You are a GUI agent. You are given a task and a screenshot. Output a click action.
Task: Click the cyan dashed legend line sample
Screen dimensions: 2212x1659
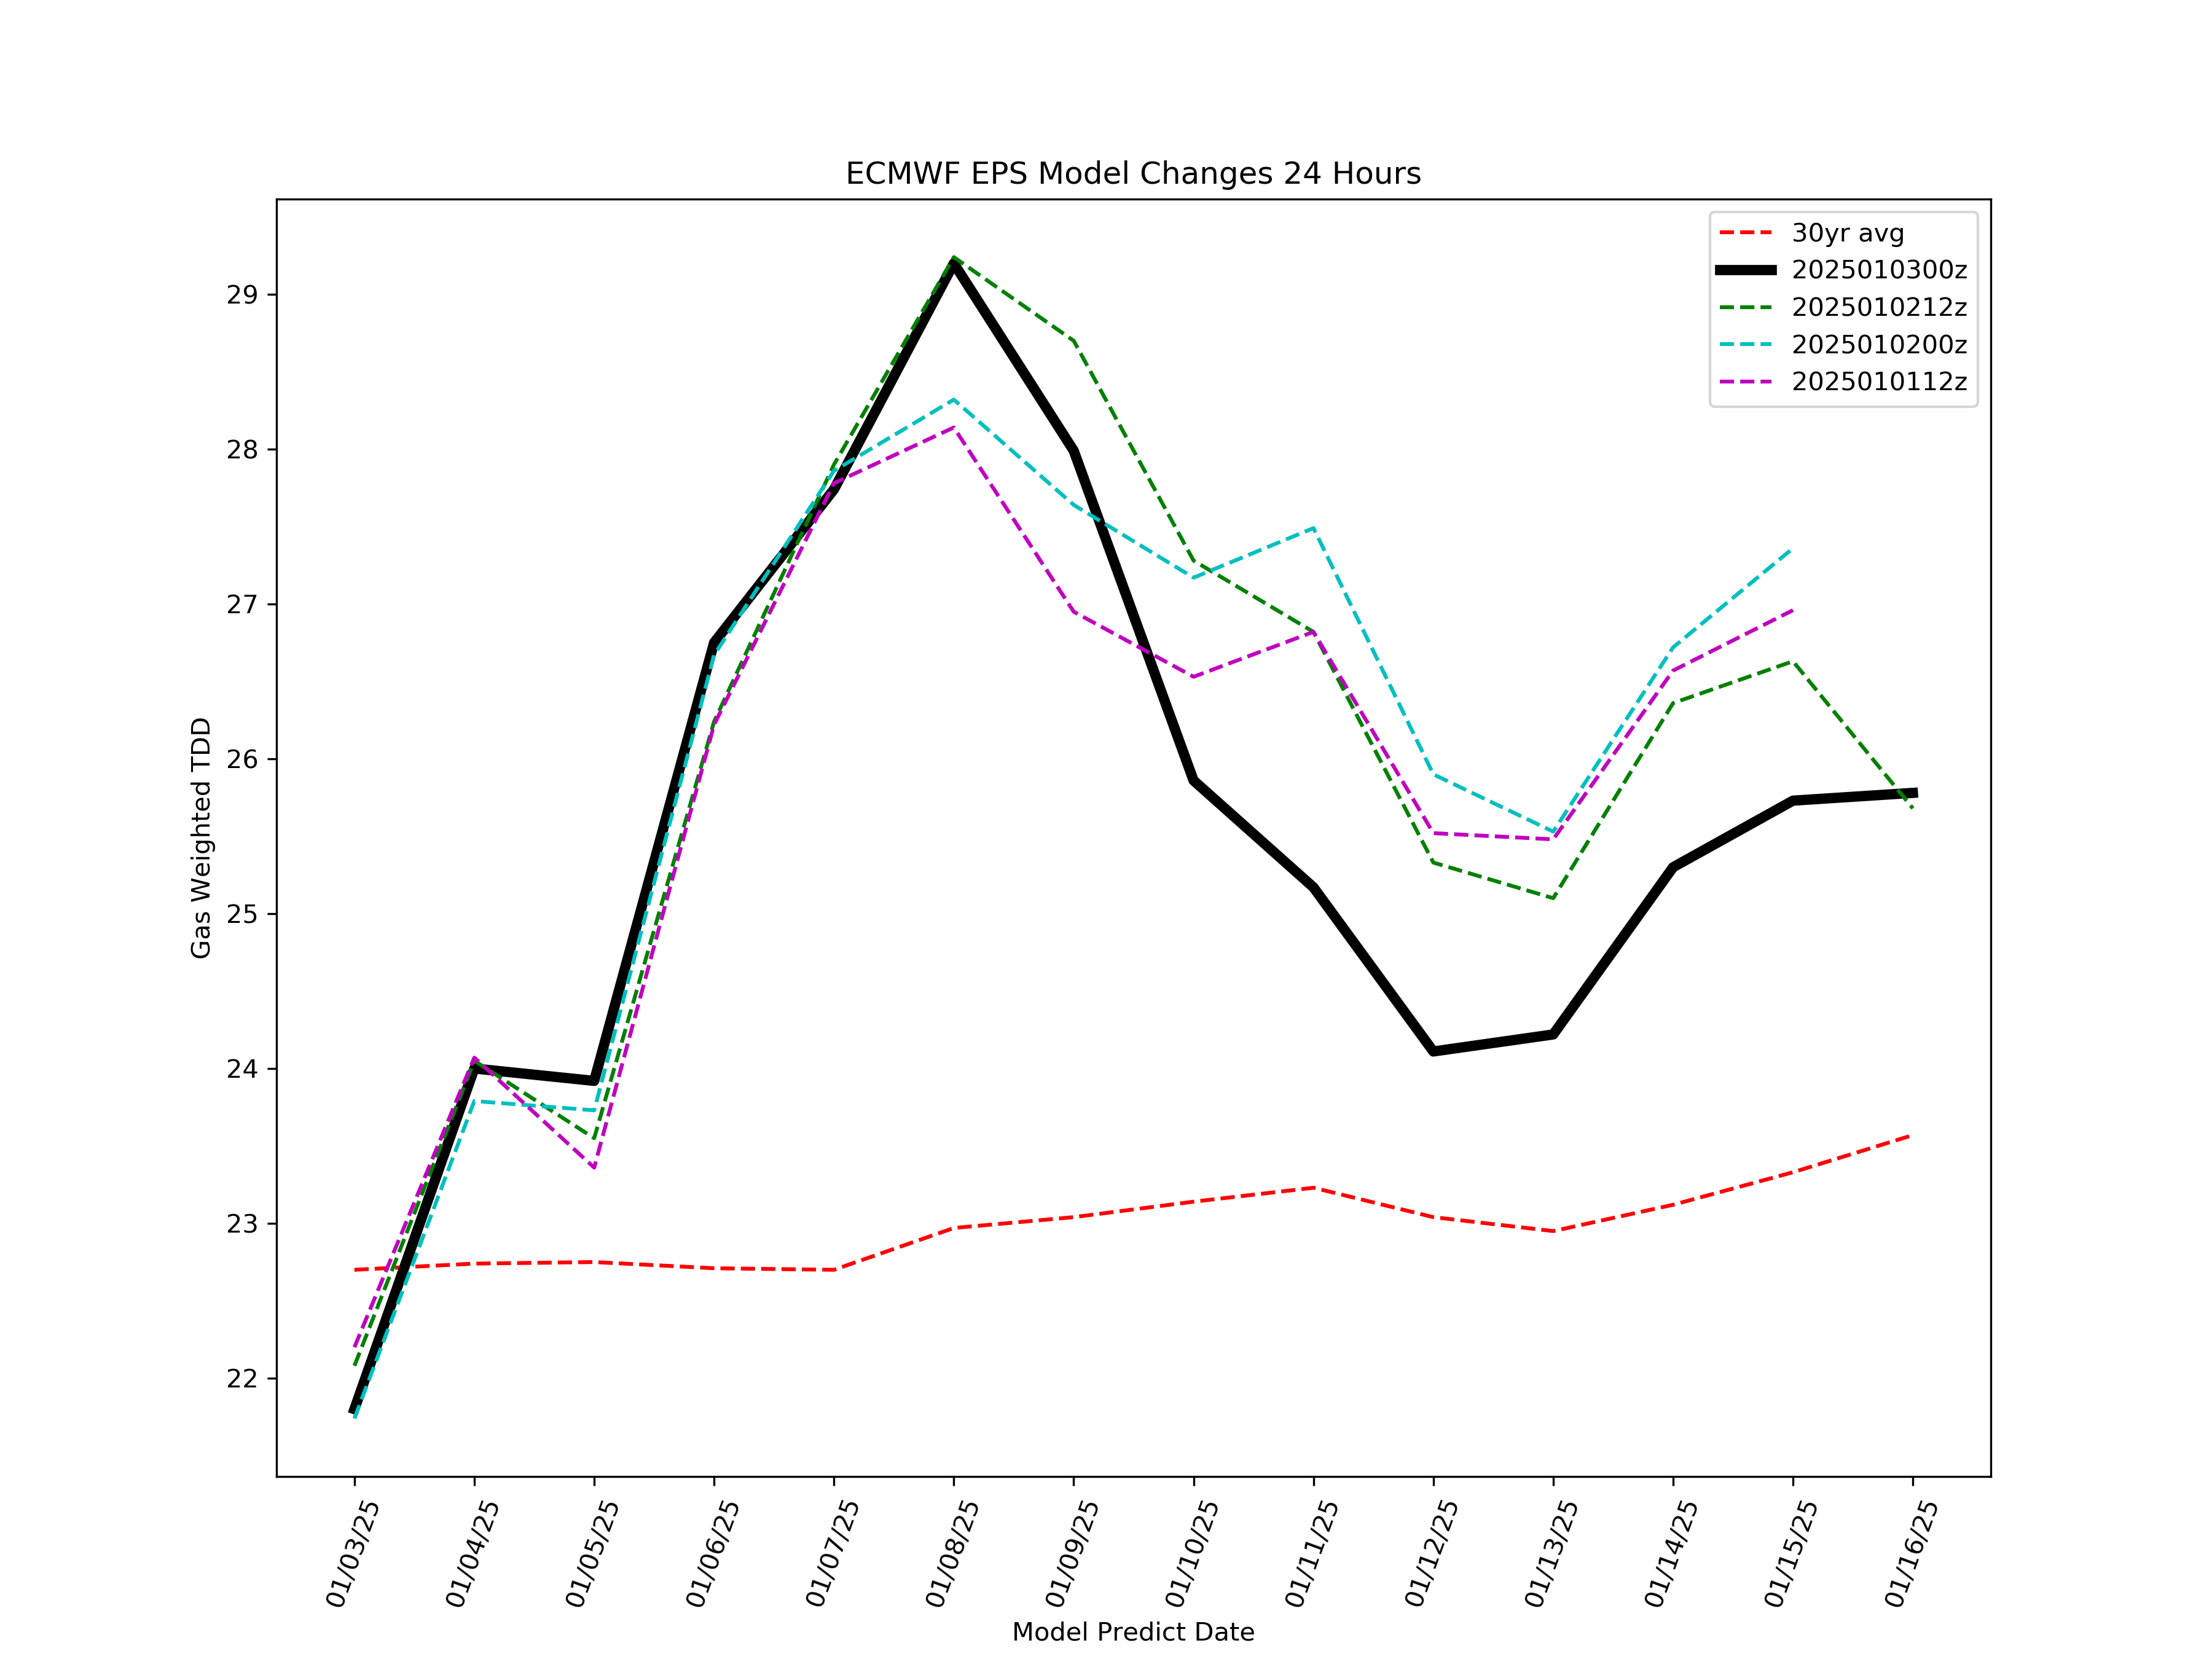[x=1746, y=345]
